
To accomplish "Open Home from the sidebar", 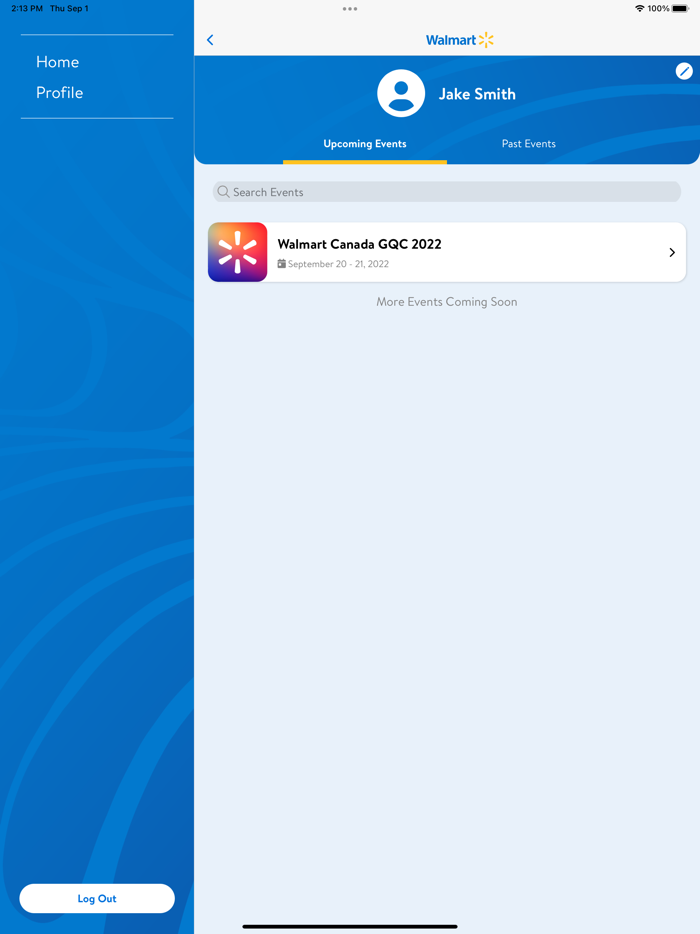I will coord(57,62).
